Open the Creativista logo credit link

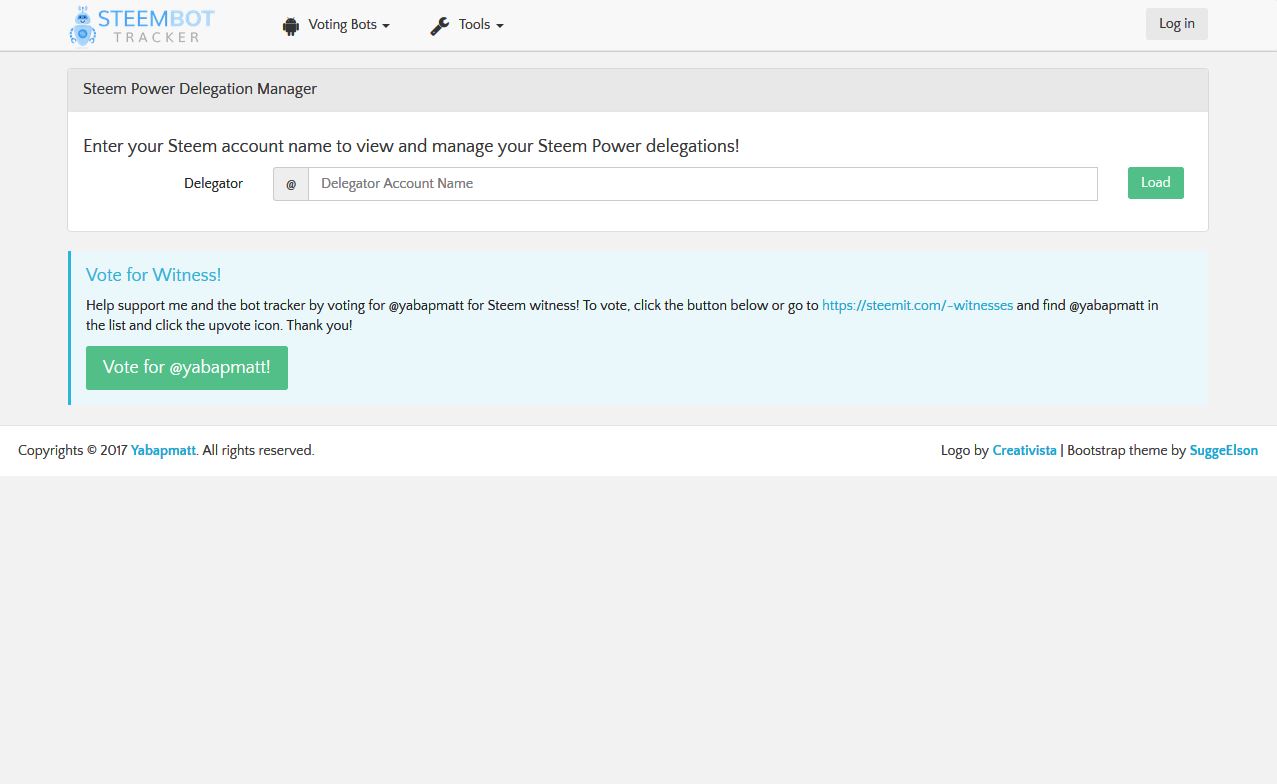[1024, 450]
